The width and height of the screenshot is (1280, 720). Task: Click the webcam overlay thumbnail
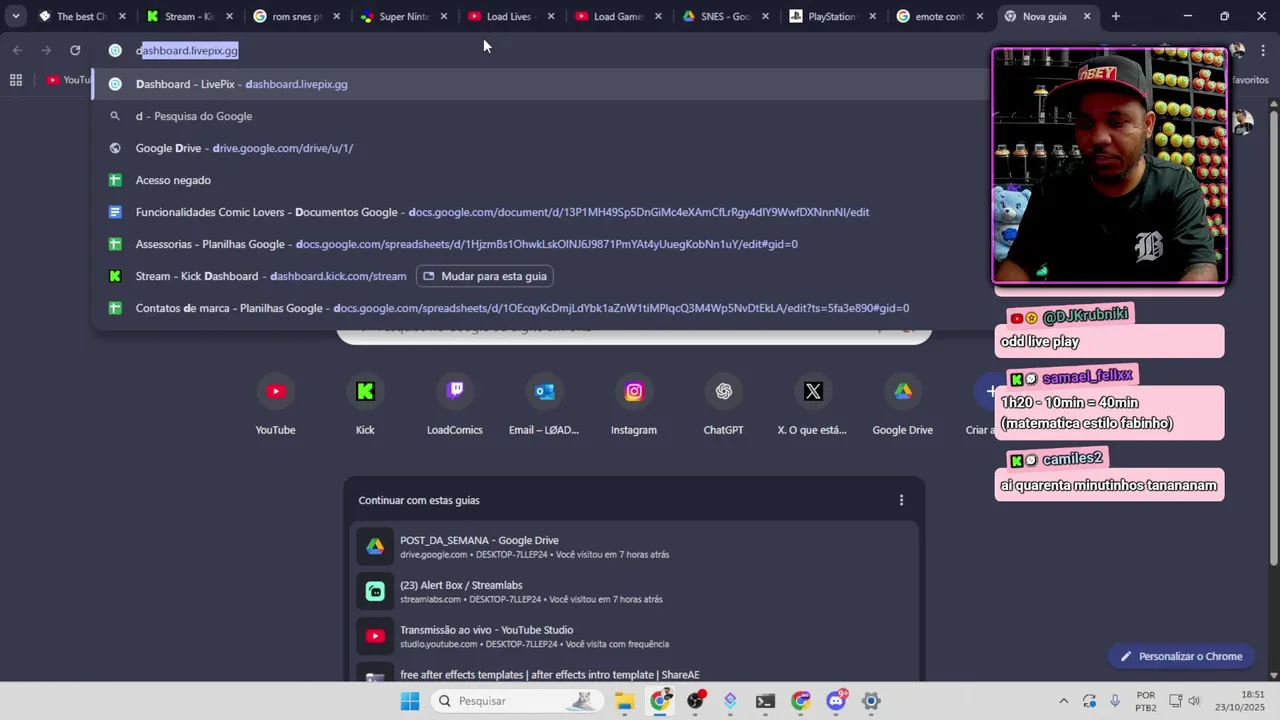[x=1109, y=166]
